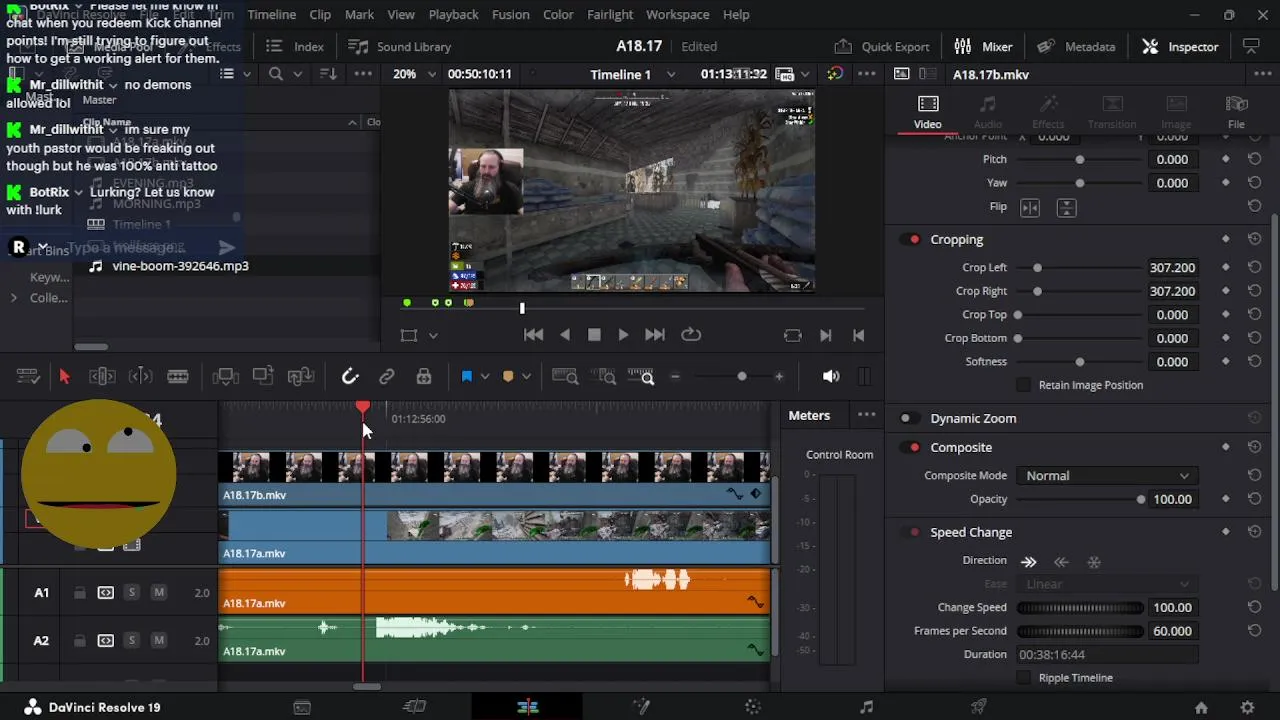Toggle the timeline Snapping magnet icon
The height and width of the screenshot is (720, 1280).
(x=350, y=377)
